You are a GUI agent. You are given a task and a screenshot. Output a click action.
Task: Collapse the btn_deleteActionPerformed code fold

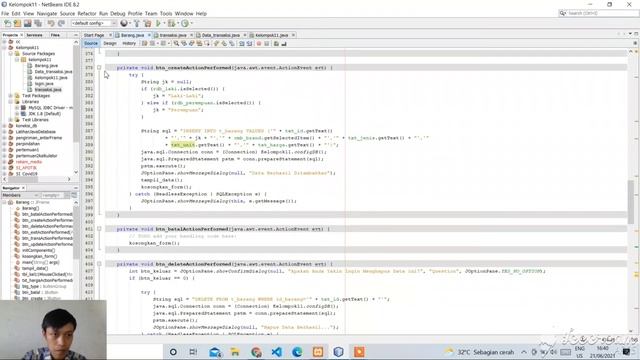(99, 264)
